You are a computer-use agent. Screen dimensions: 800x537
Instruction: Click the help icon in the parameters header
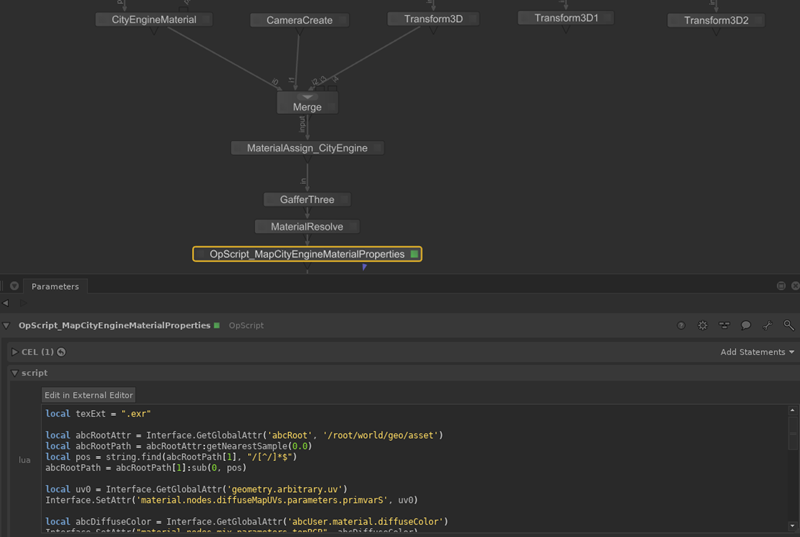681,325
